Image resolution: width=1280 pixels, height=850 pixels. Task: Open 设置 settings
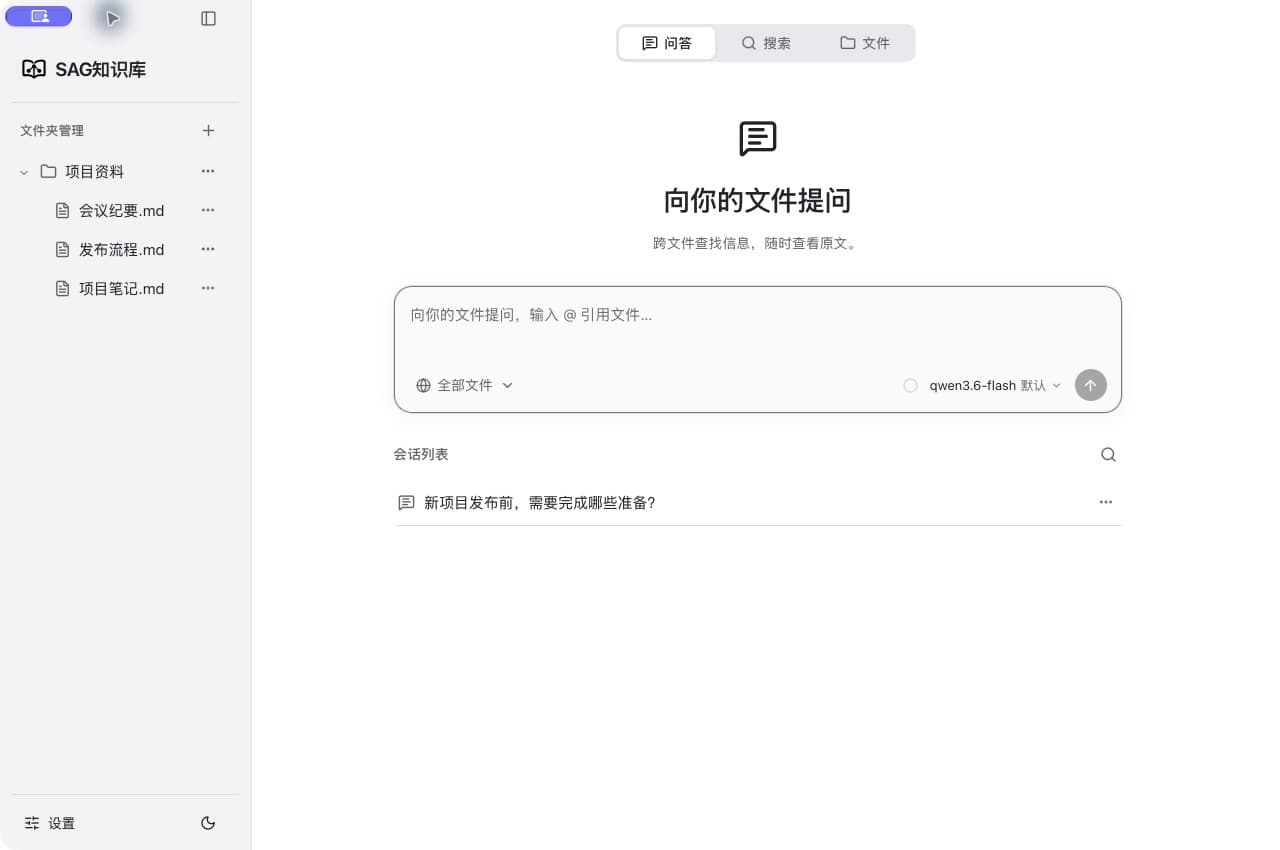(x=50, y=823)
